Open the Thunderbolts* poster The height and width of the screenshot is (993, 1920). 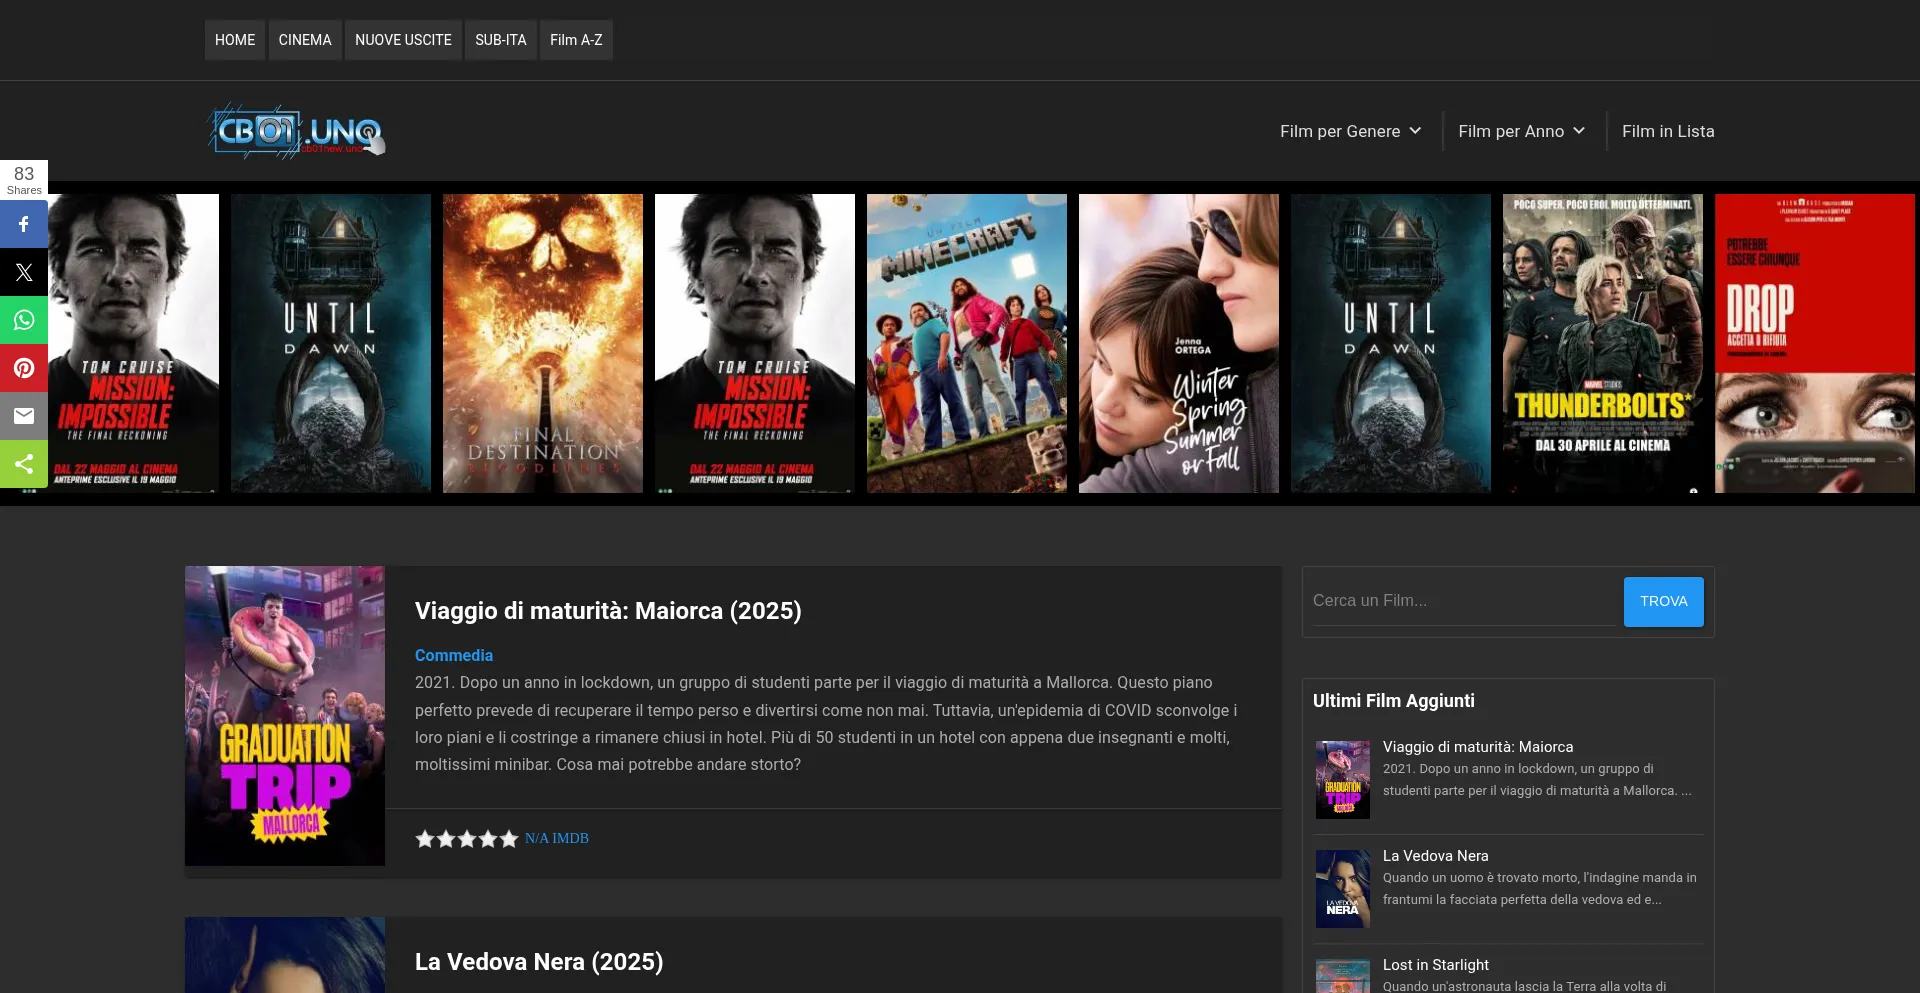pos(1603,343)
